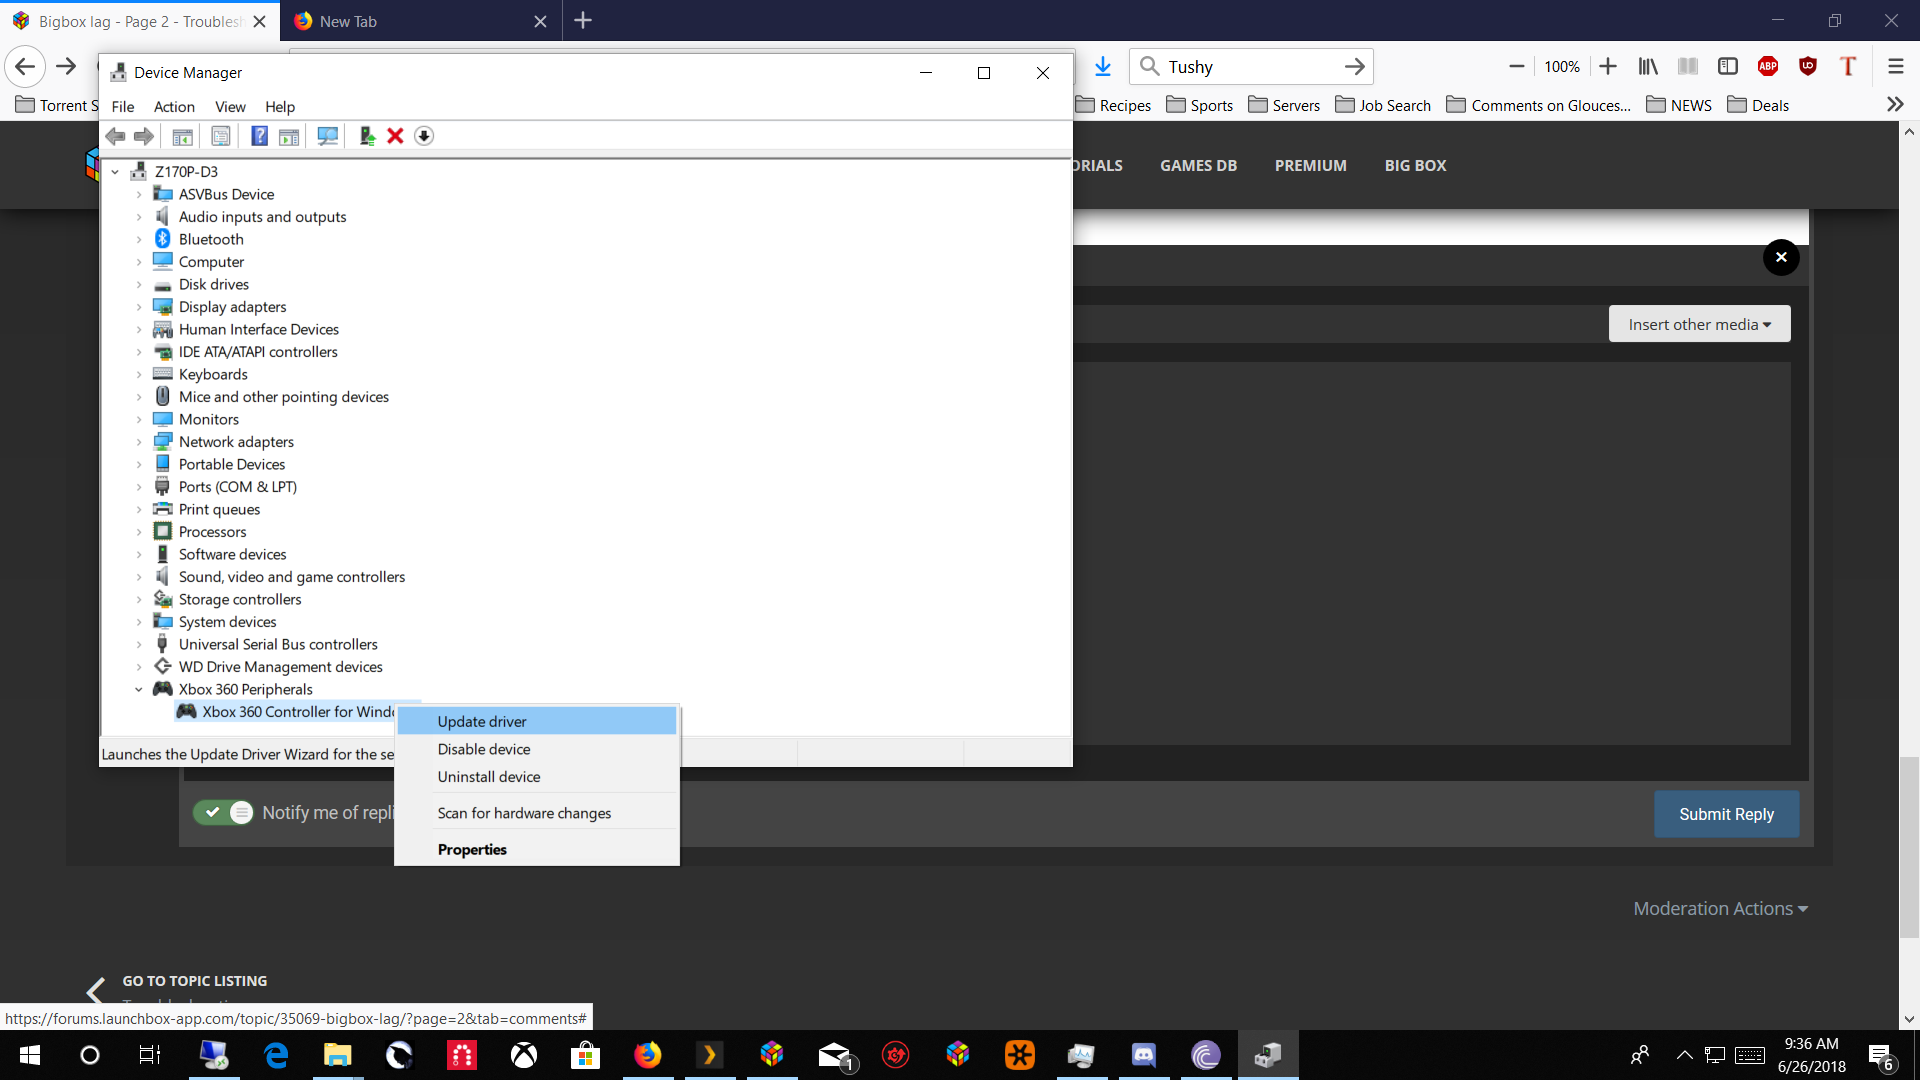Screen dimensions: 1920x1080
Task: Expand Network adapters node
Action: coord(139,442)
